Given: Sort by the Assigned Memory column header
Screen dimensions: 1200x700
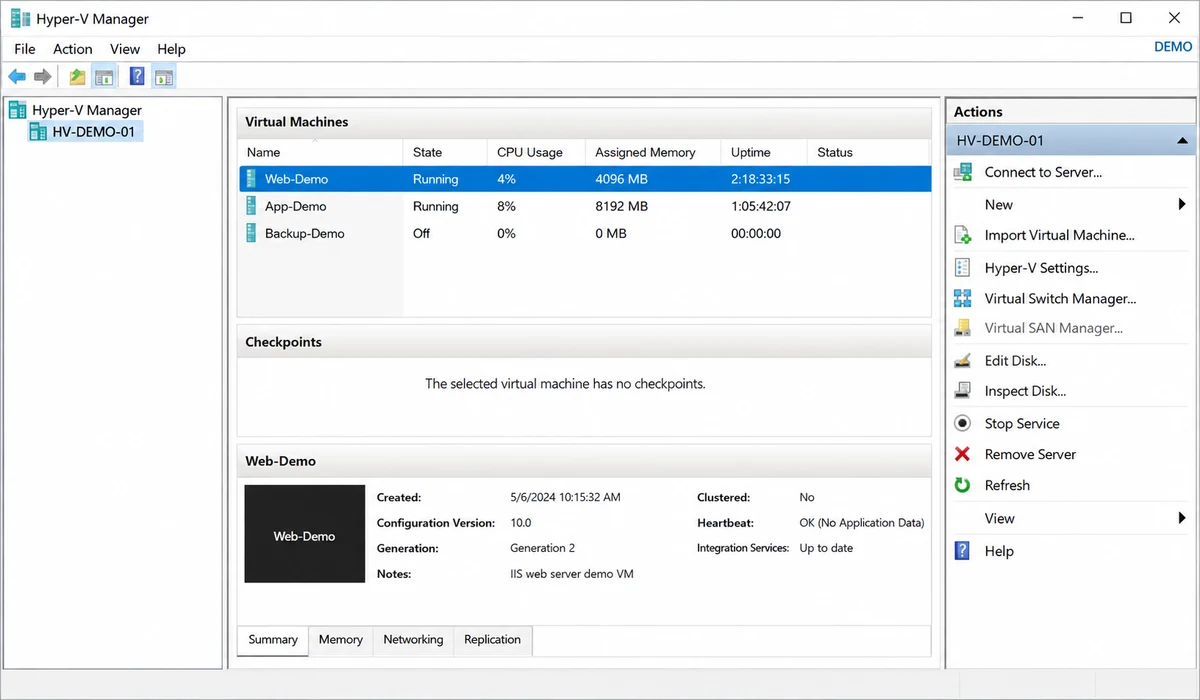Looking at the screenshot, I should tap(653, 152).
